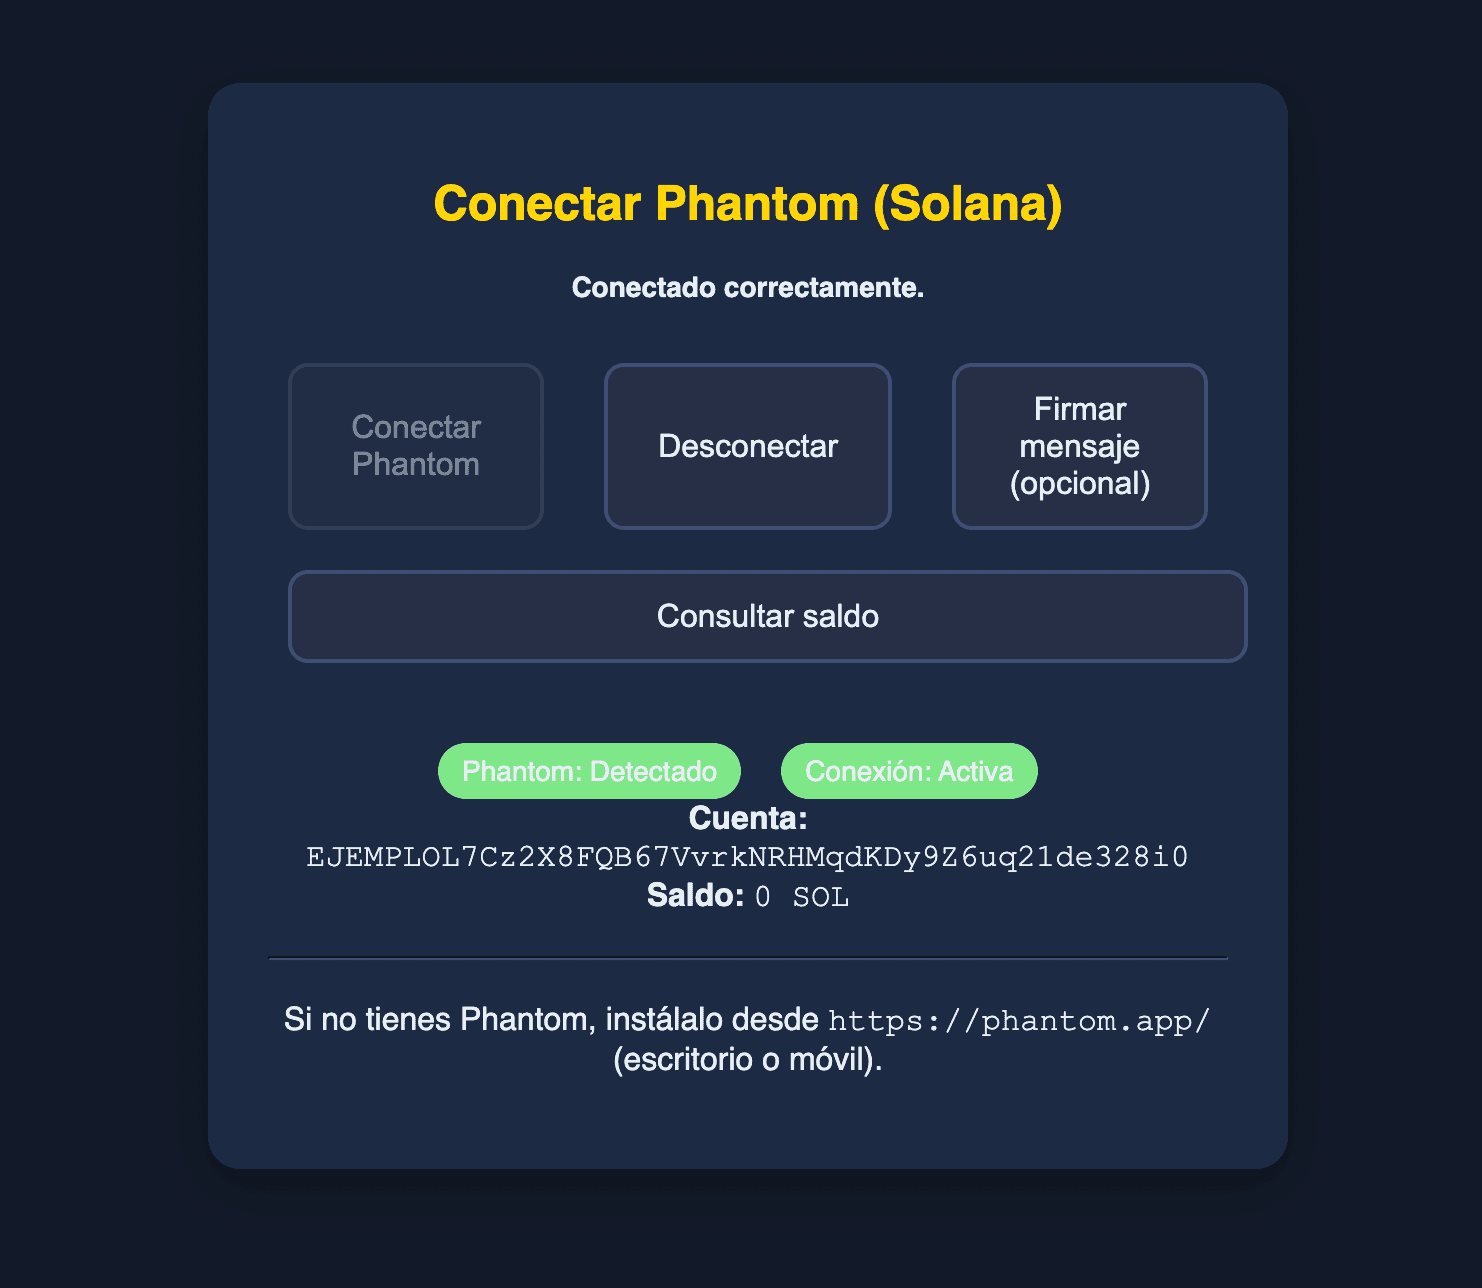Click the Saldo: label
Screen dimensions: 1482x1288
[x=695, y=896]
